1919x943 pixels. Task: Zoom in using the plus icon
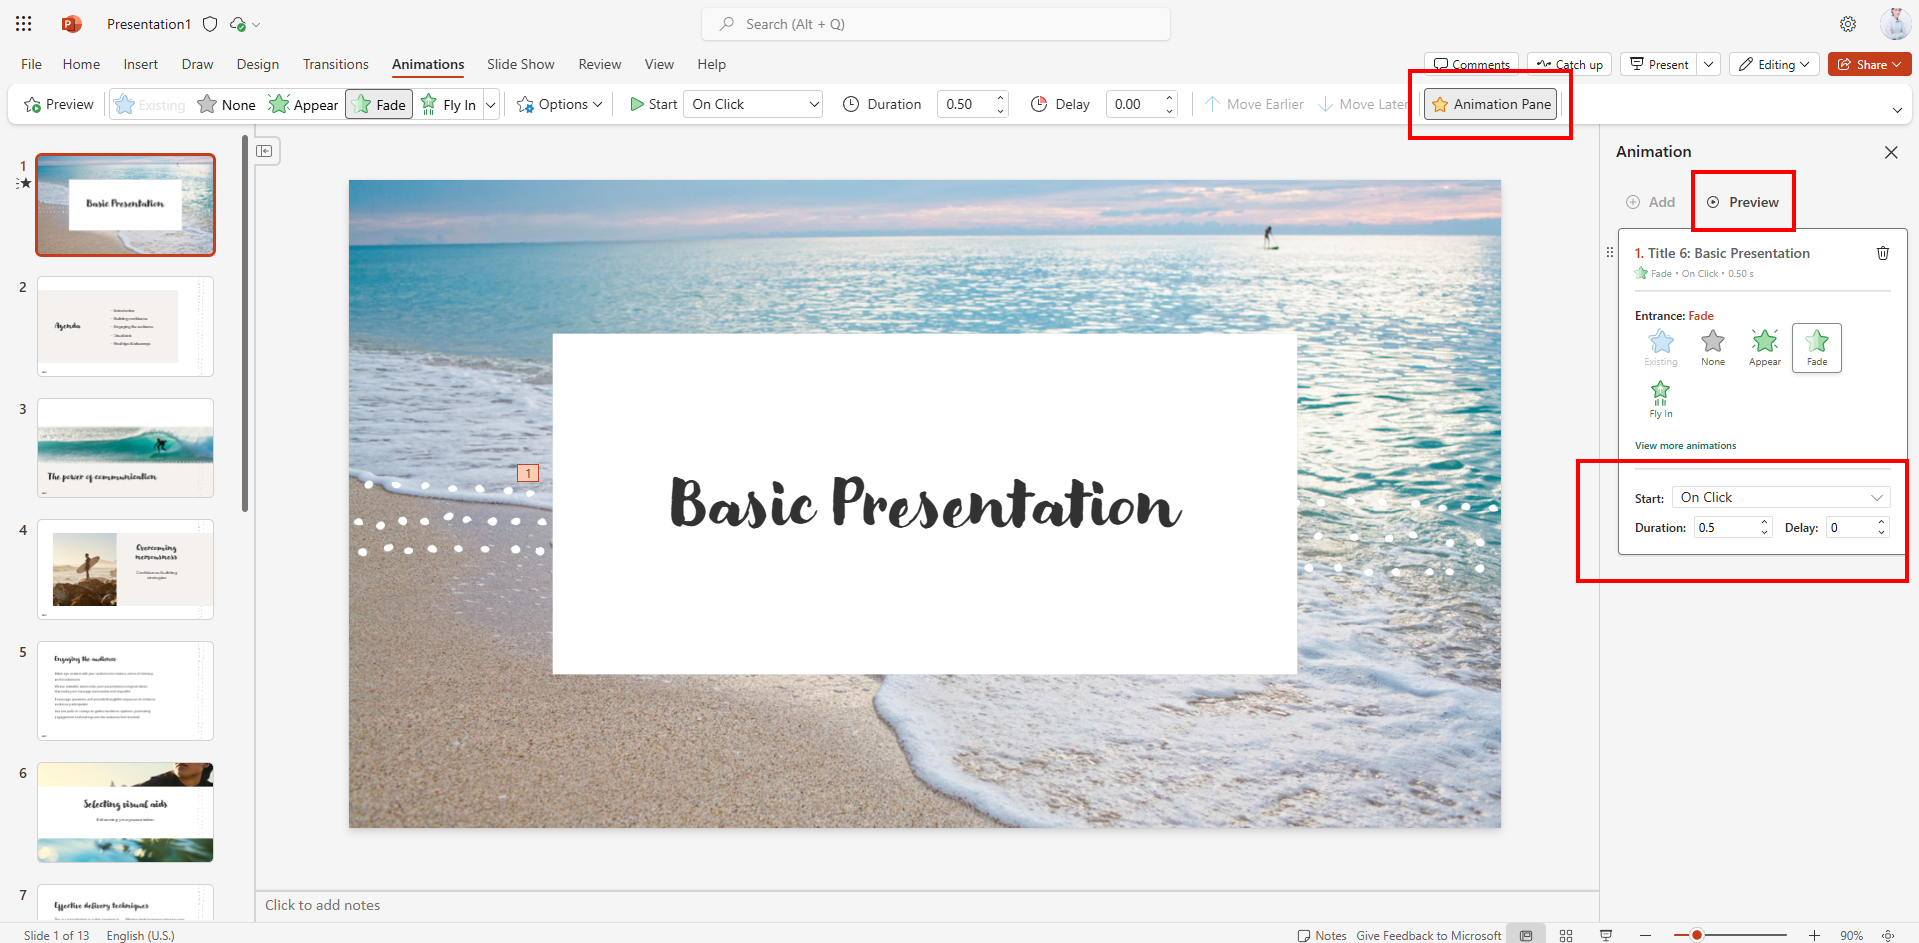[x=1814, y=935]
